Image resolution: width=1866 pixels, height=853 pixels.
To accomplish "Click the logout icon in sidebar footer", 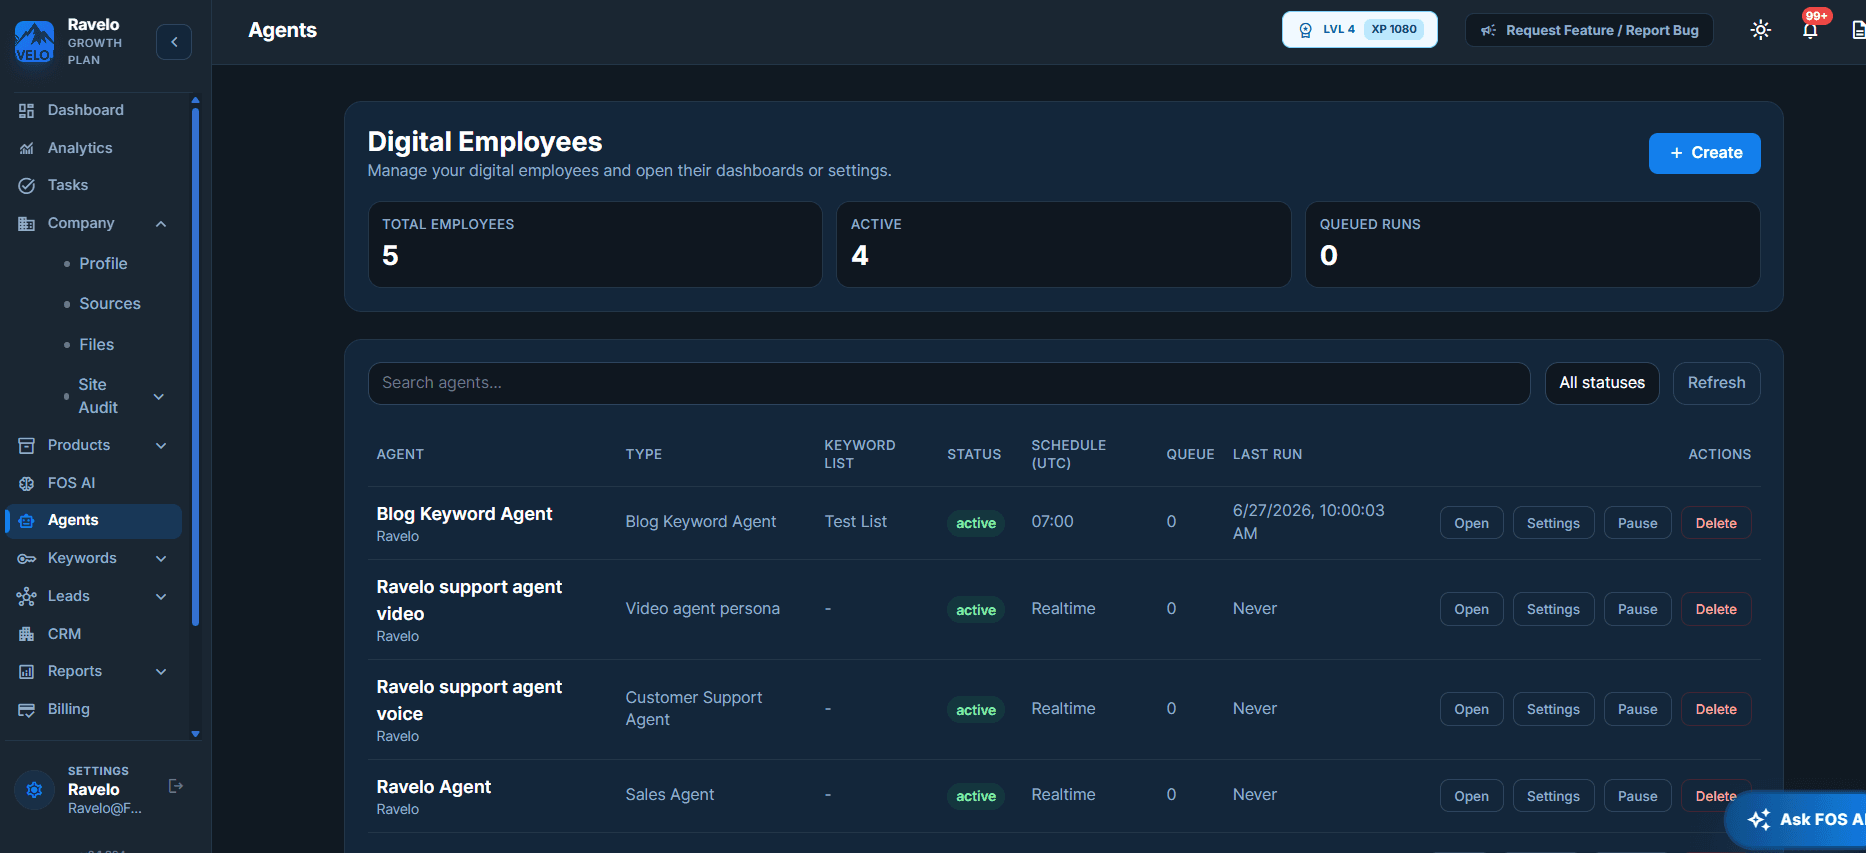I will coord(176,786).
